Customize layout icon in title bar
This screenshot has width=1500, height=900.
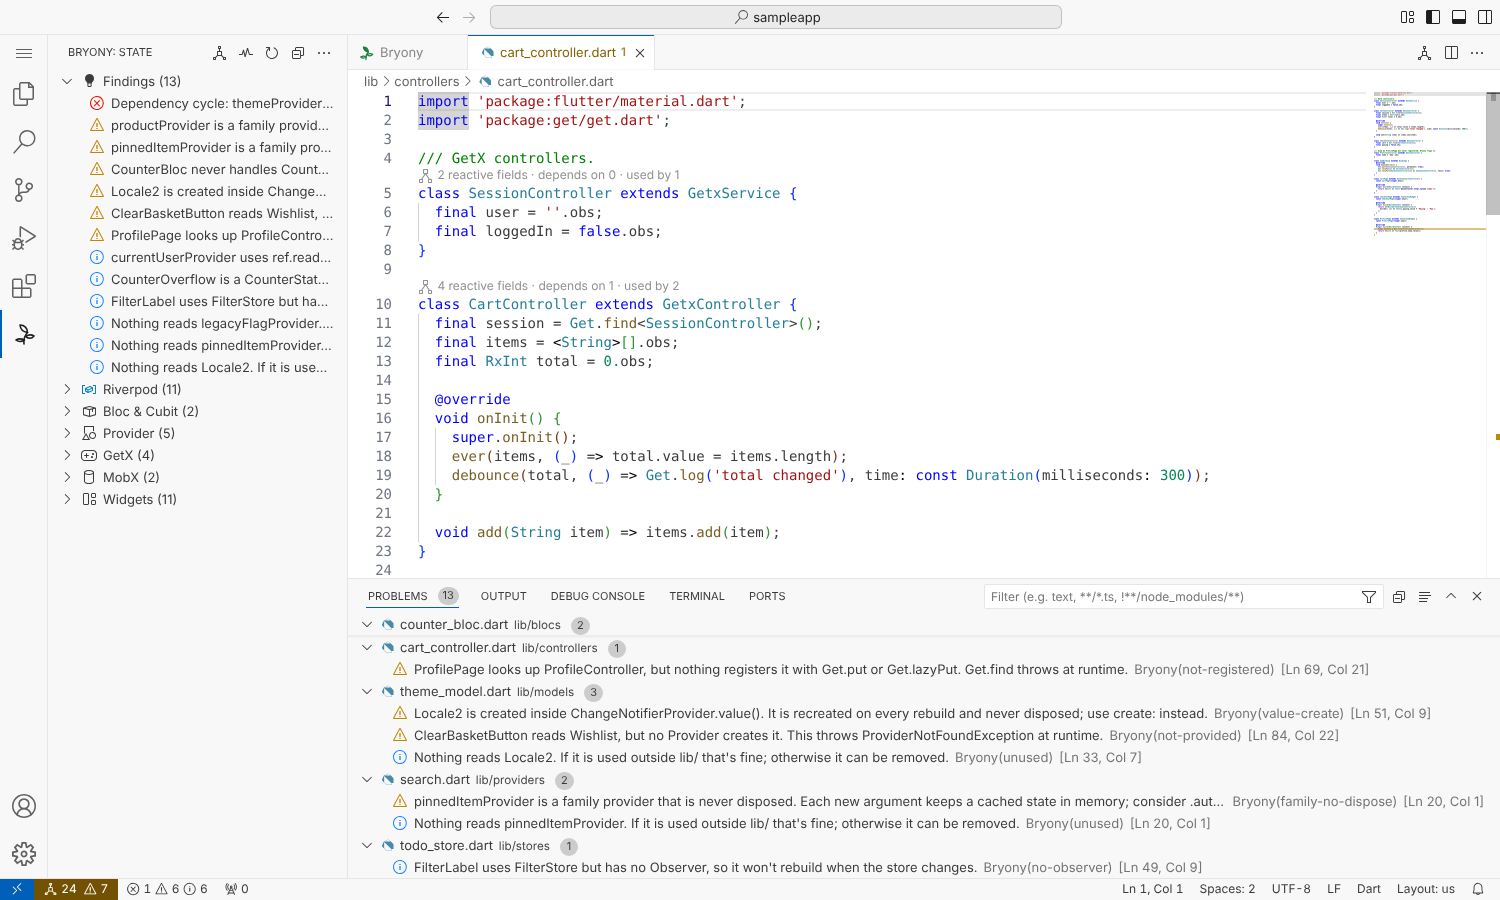click(x=1408, y=17)
